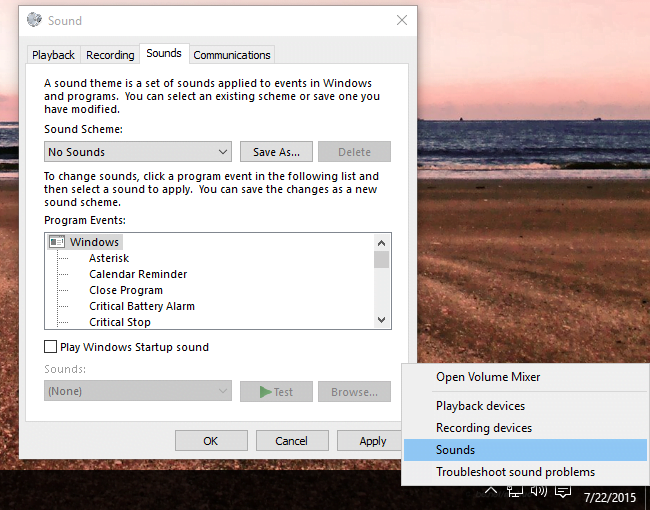
Task: Click the taskbar volume speaker icon
Action: coord(538,492)
